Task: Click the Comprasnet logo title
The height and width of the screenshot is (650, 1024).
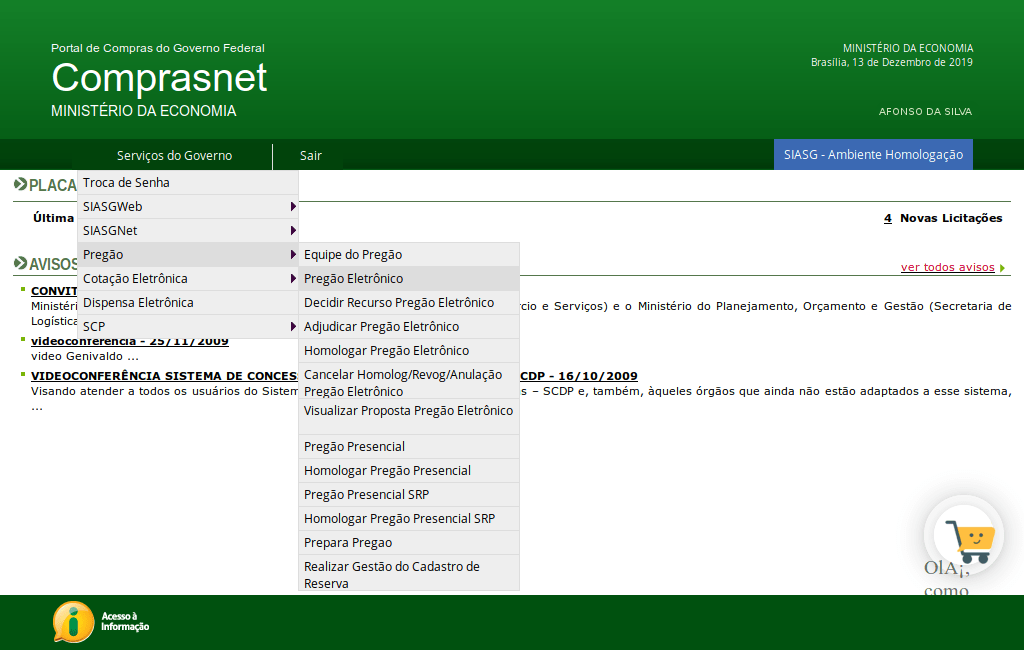Action: point(159,77)
